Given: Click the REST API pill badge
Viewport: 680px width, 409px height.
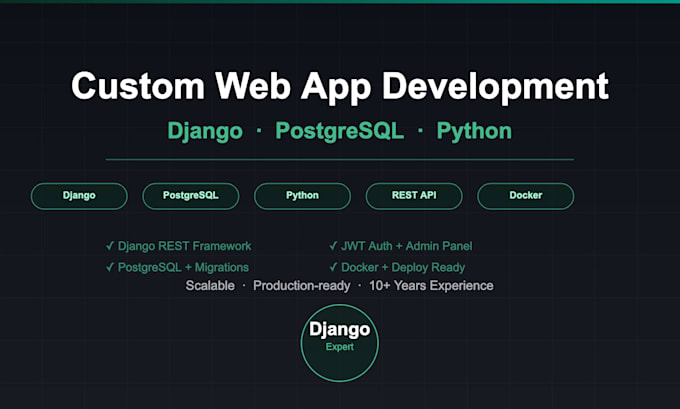Looking at the screenshot, I should coord(414,196).
